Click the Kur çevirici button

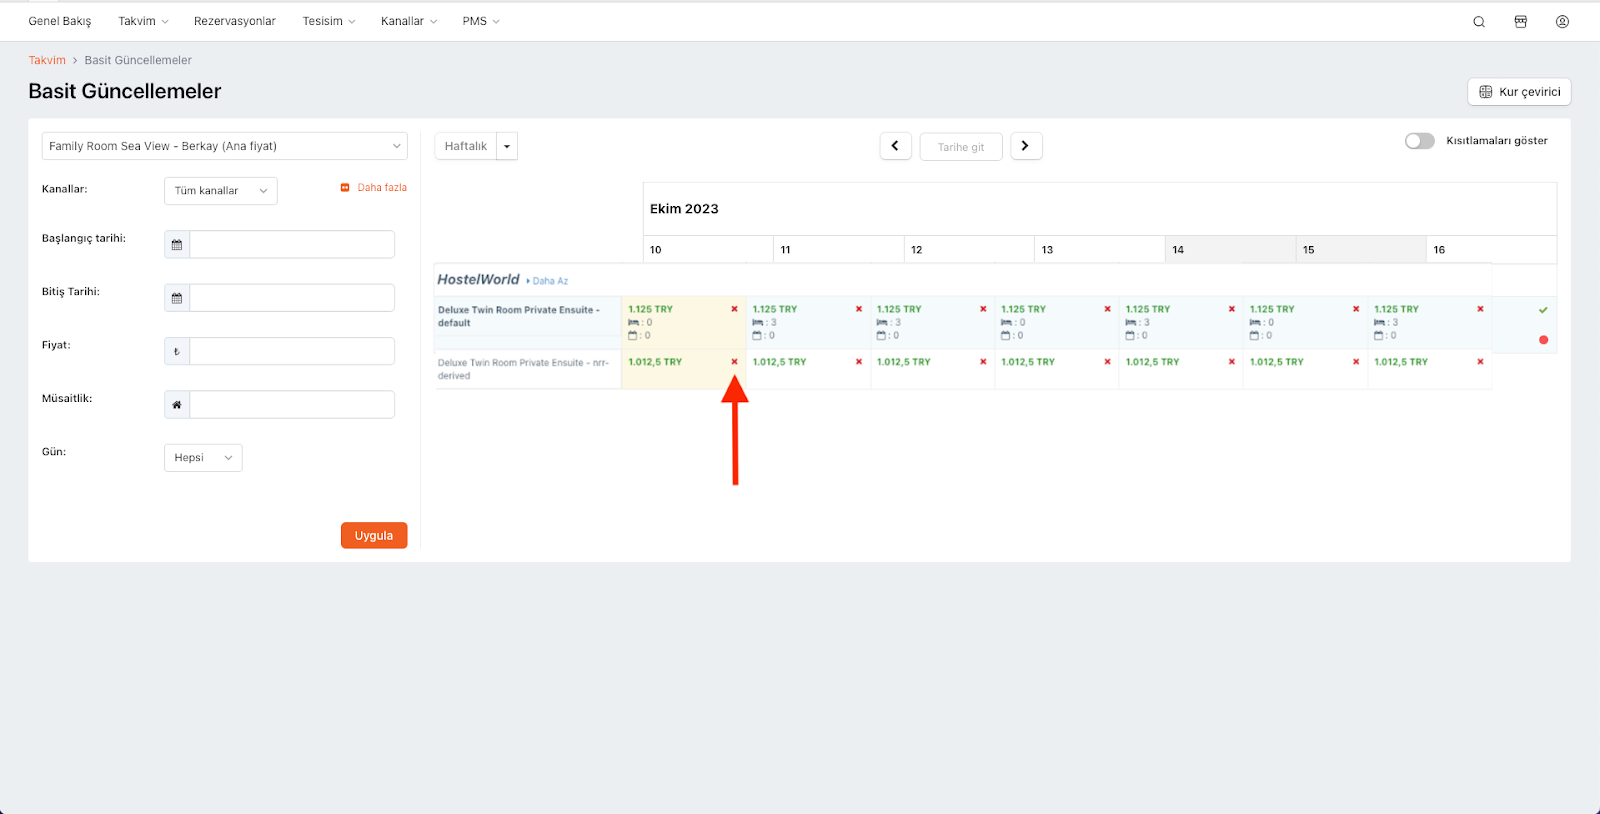coord(1519,92)
